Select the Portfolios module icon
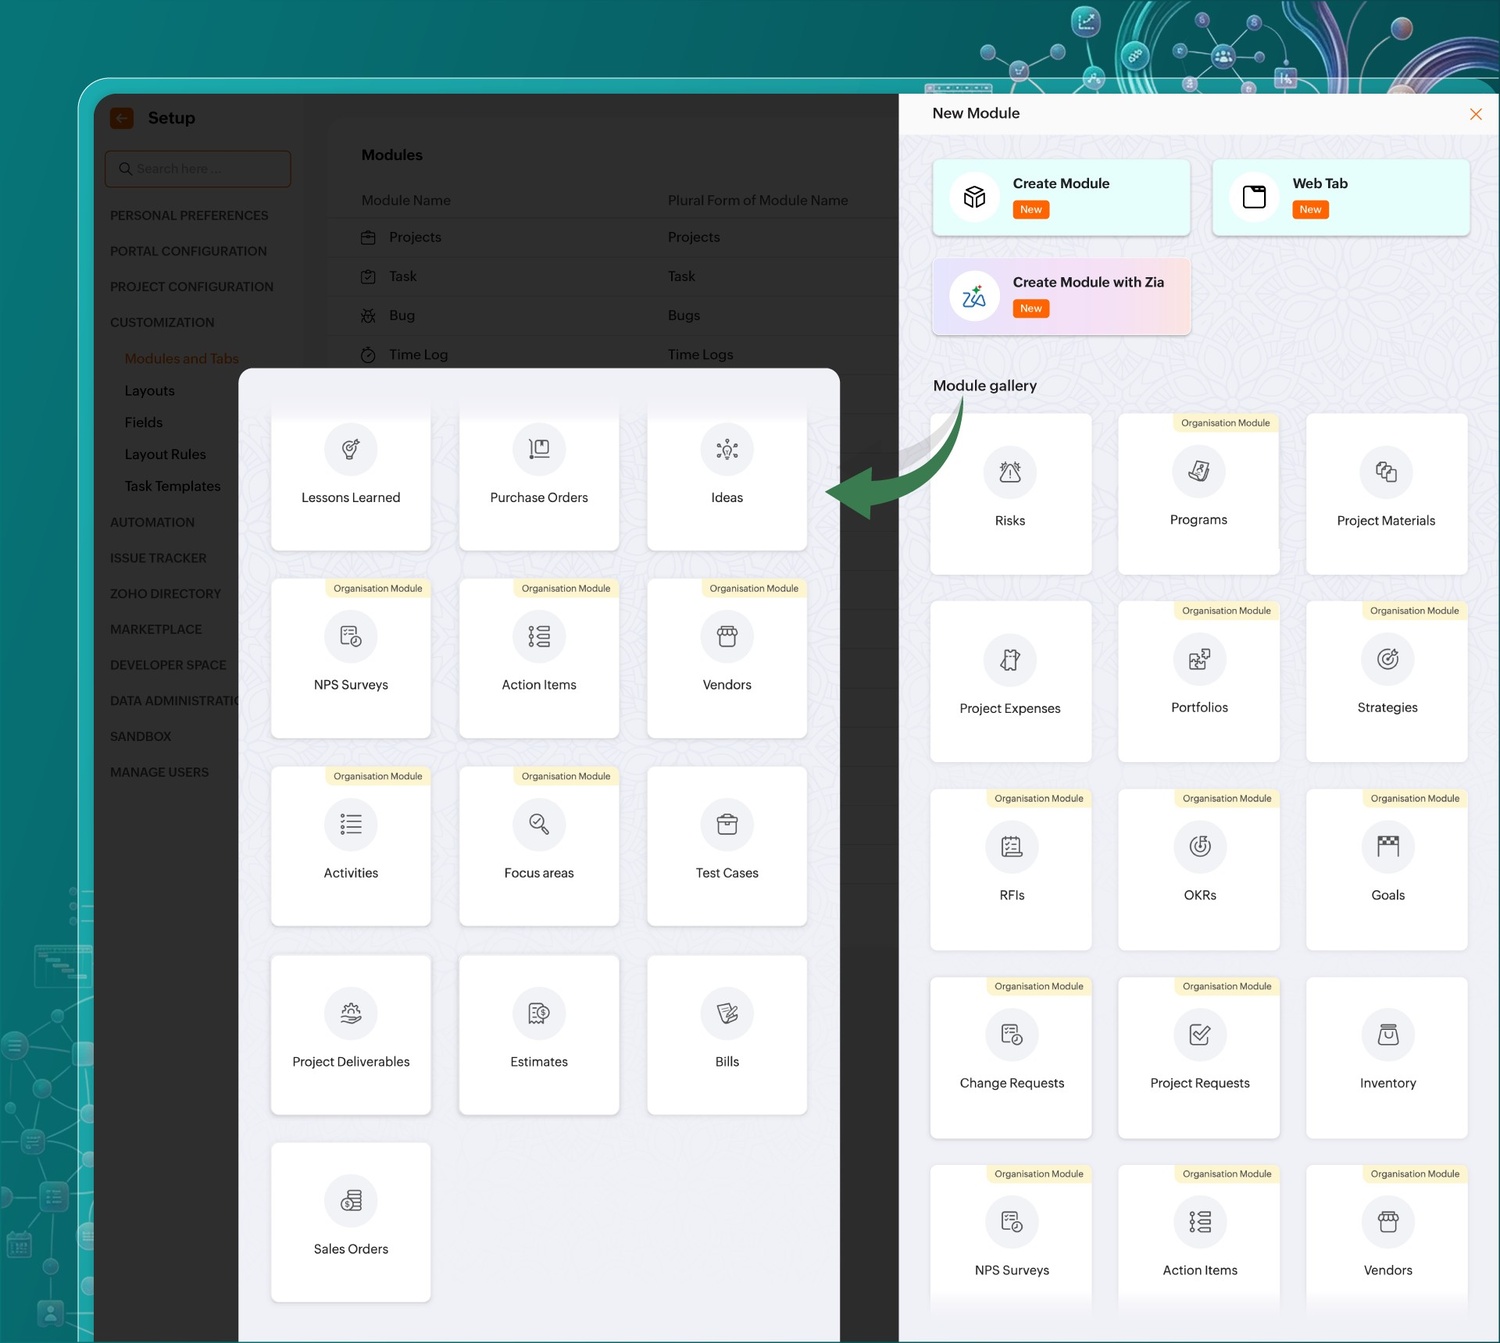Viewport: 1500px width, 1343px height. pyautogui.click(x=1199, y=660)
